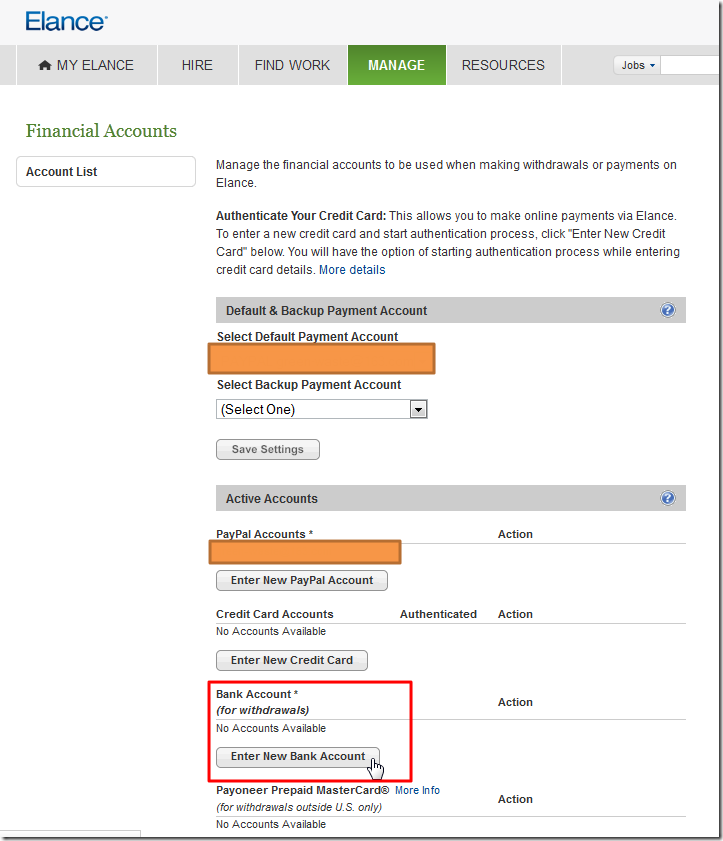Follow the More details link
Viewport: 723px width, 841px height.
coord(352,270)
